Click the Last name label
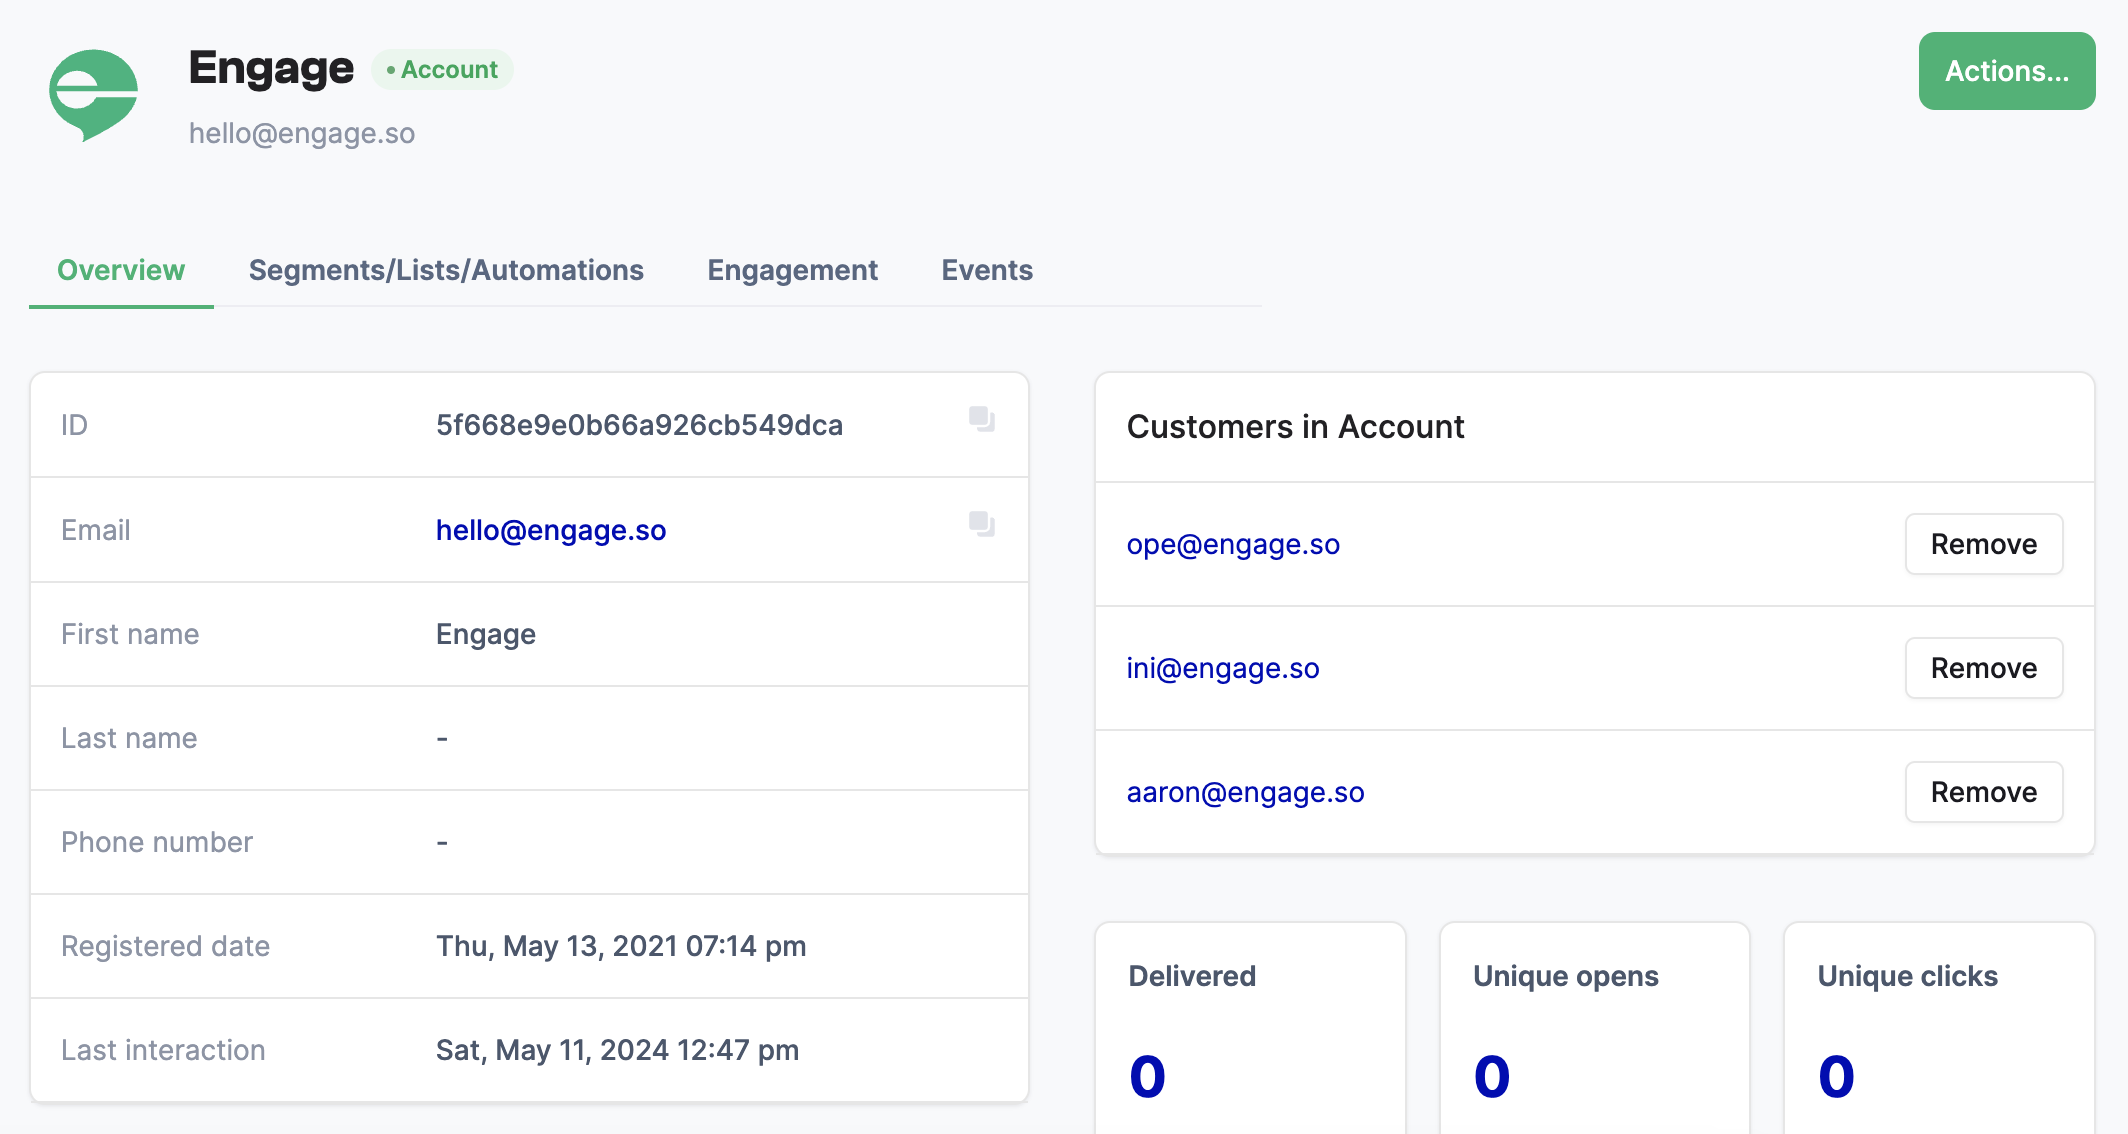This screenshot has width=2128, height=1134. pyautogui.click(x=129, y=738)
